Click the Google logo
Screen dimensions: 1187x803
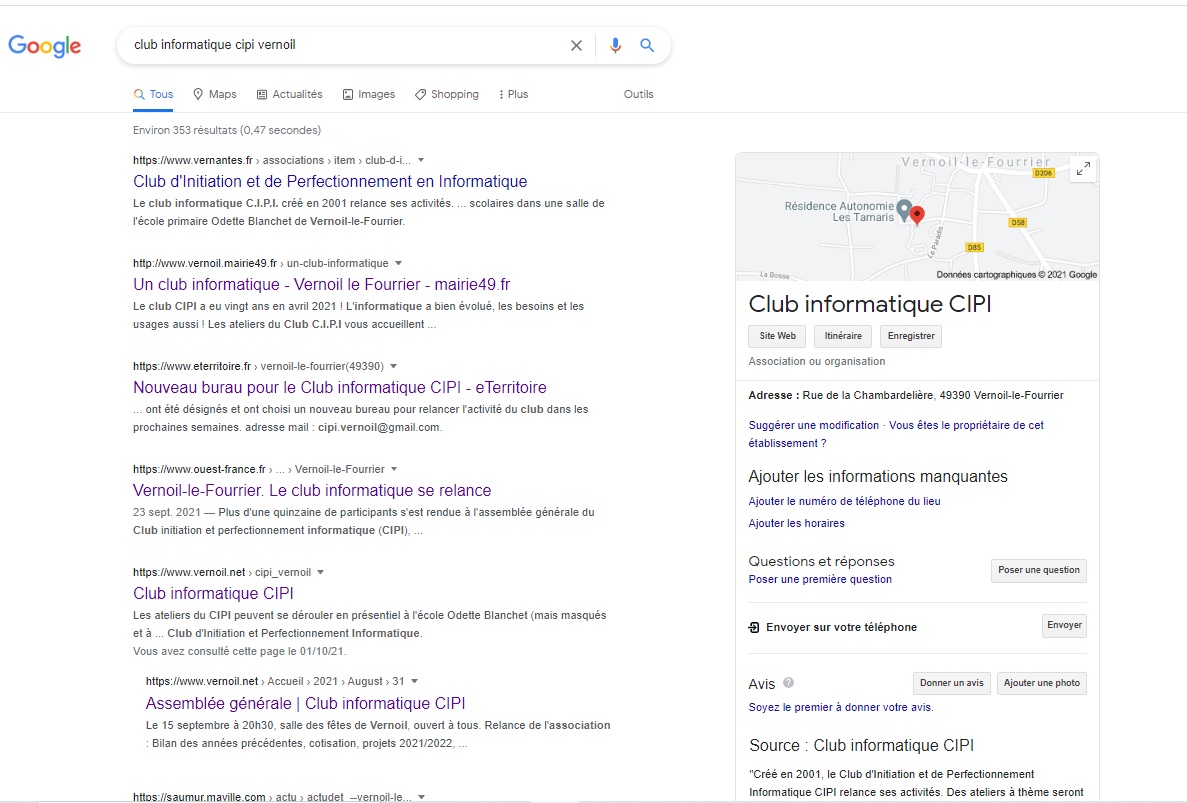point(45,46)
